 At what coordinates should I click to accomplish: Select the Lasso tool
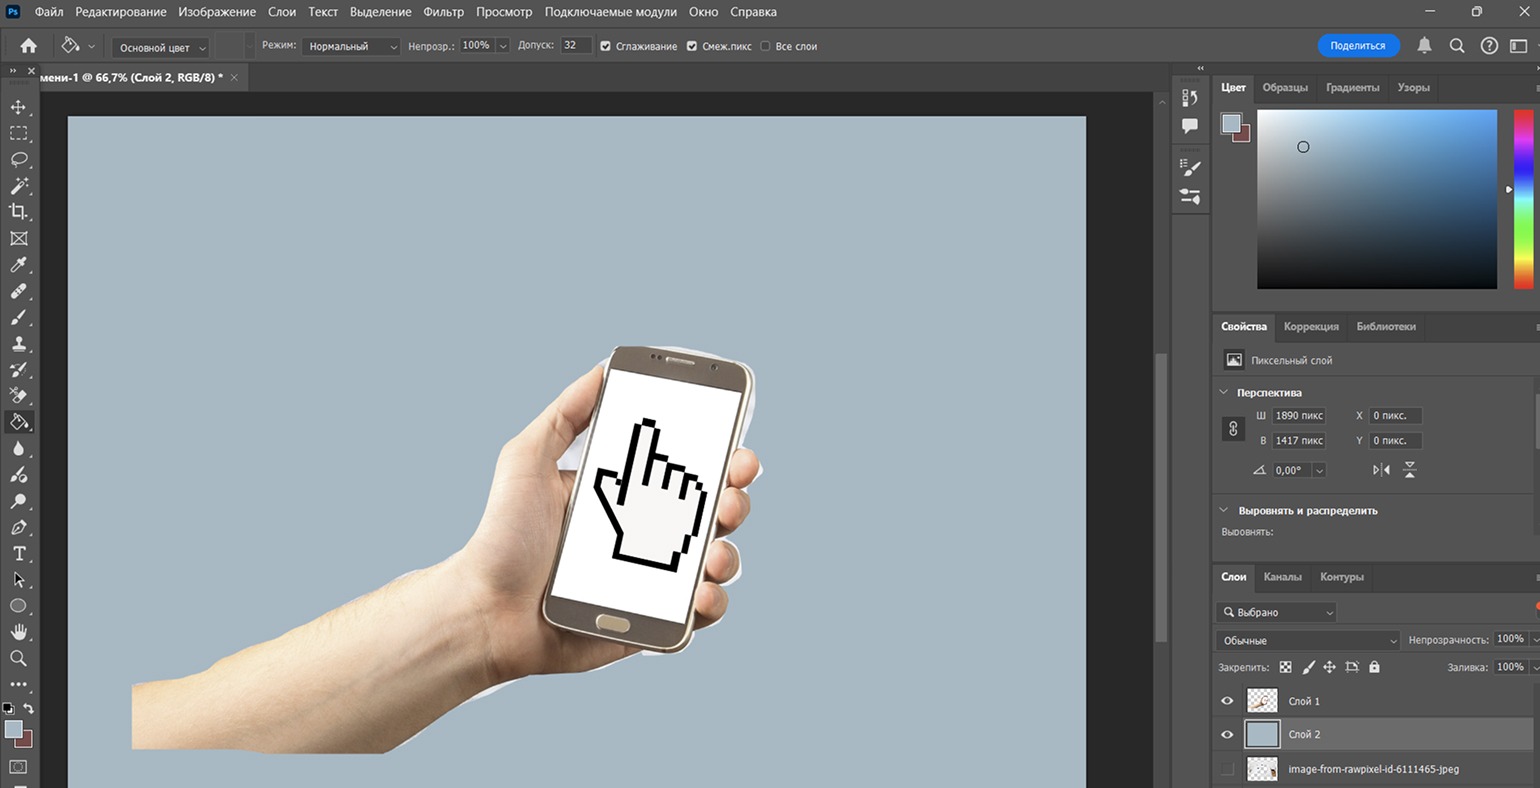click(x=18, y=159)
